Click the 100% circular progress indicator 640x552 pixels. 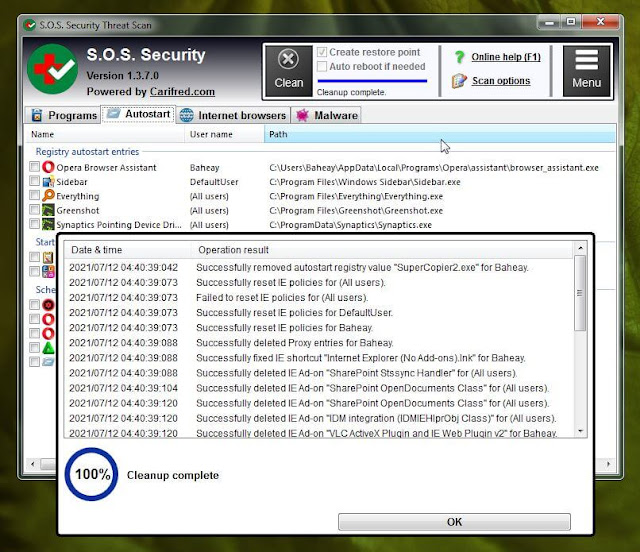pyautogui.click(x=91, y=474)
